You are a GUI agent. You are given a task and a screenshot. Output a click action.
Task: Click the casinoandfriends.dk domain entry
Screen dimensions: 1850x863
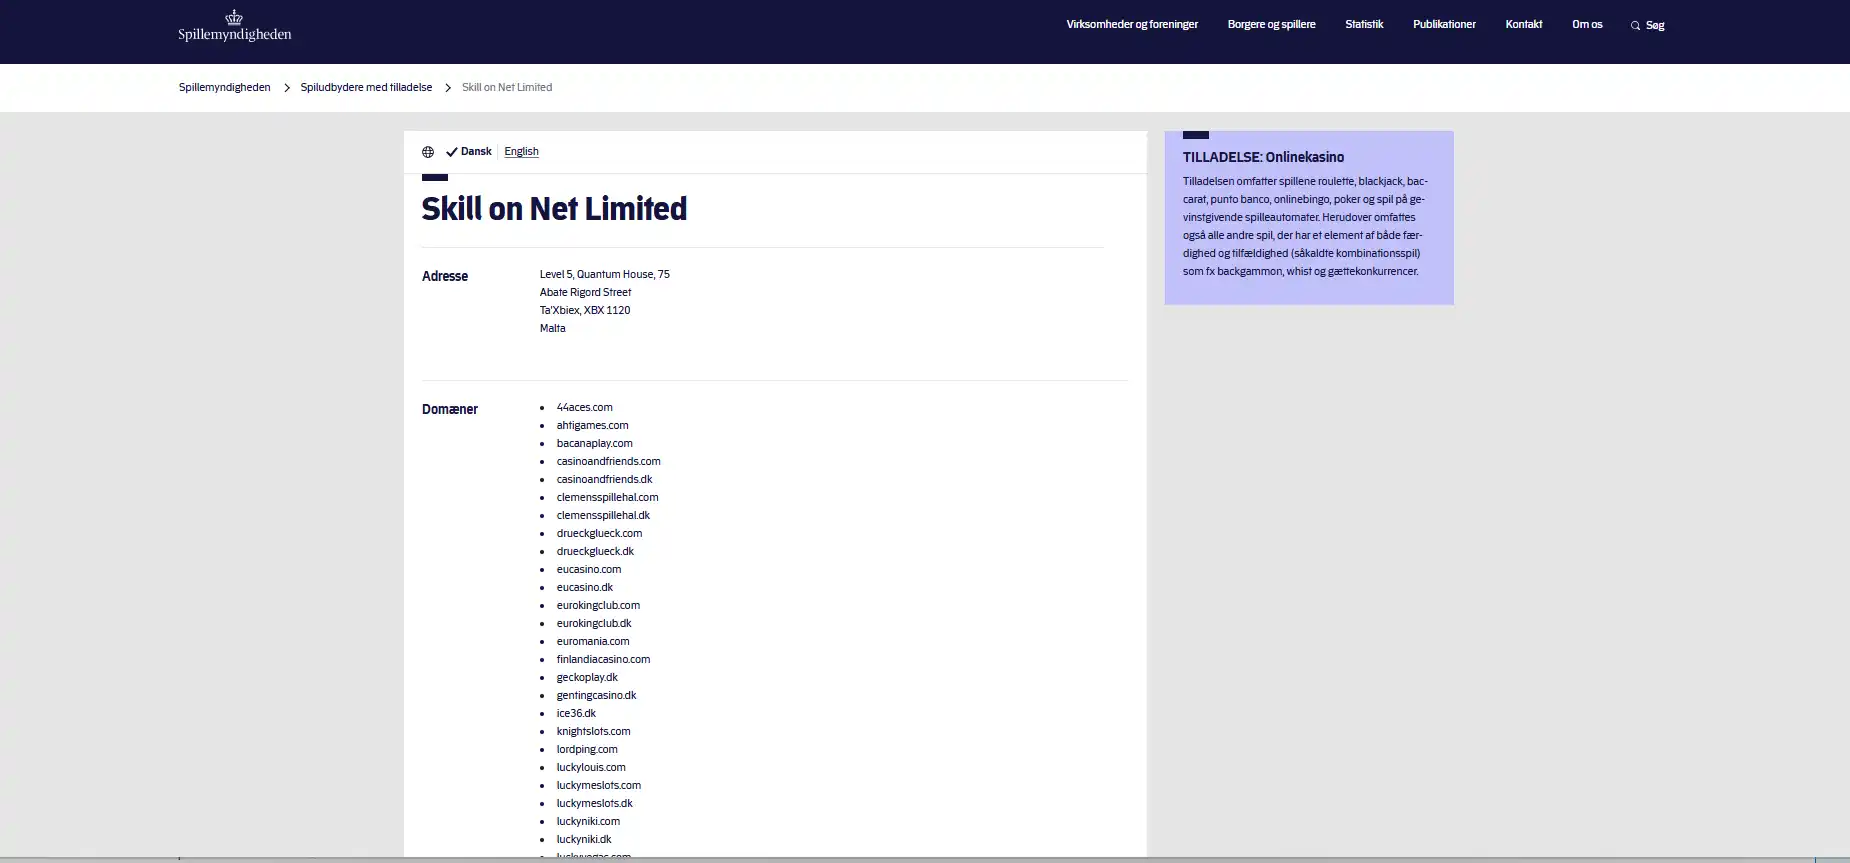point(605,480)
